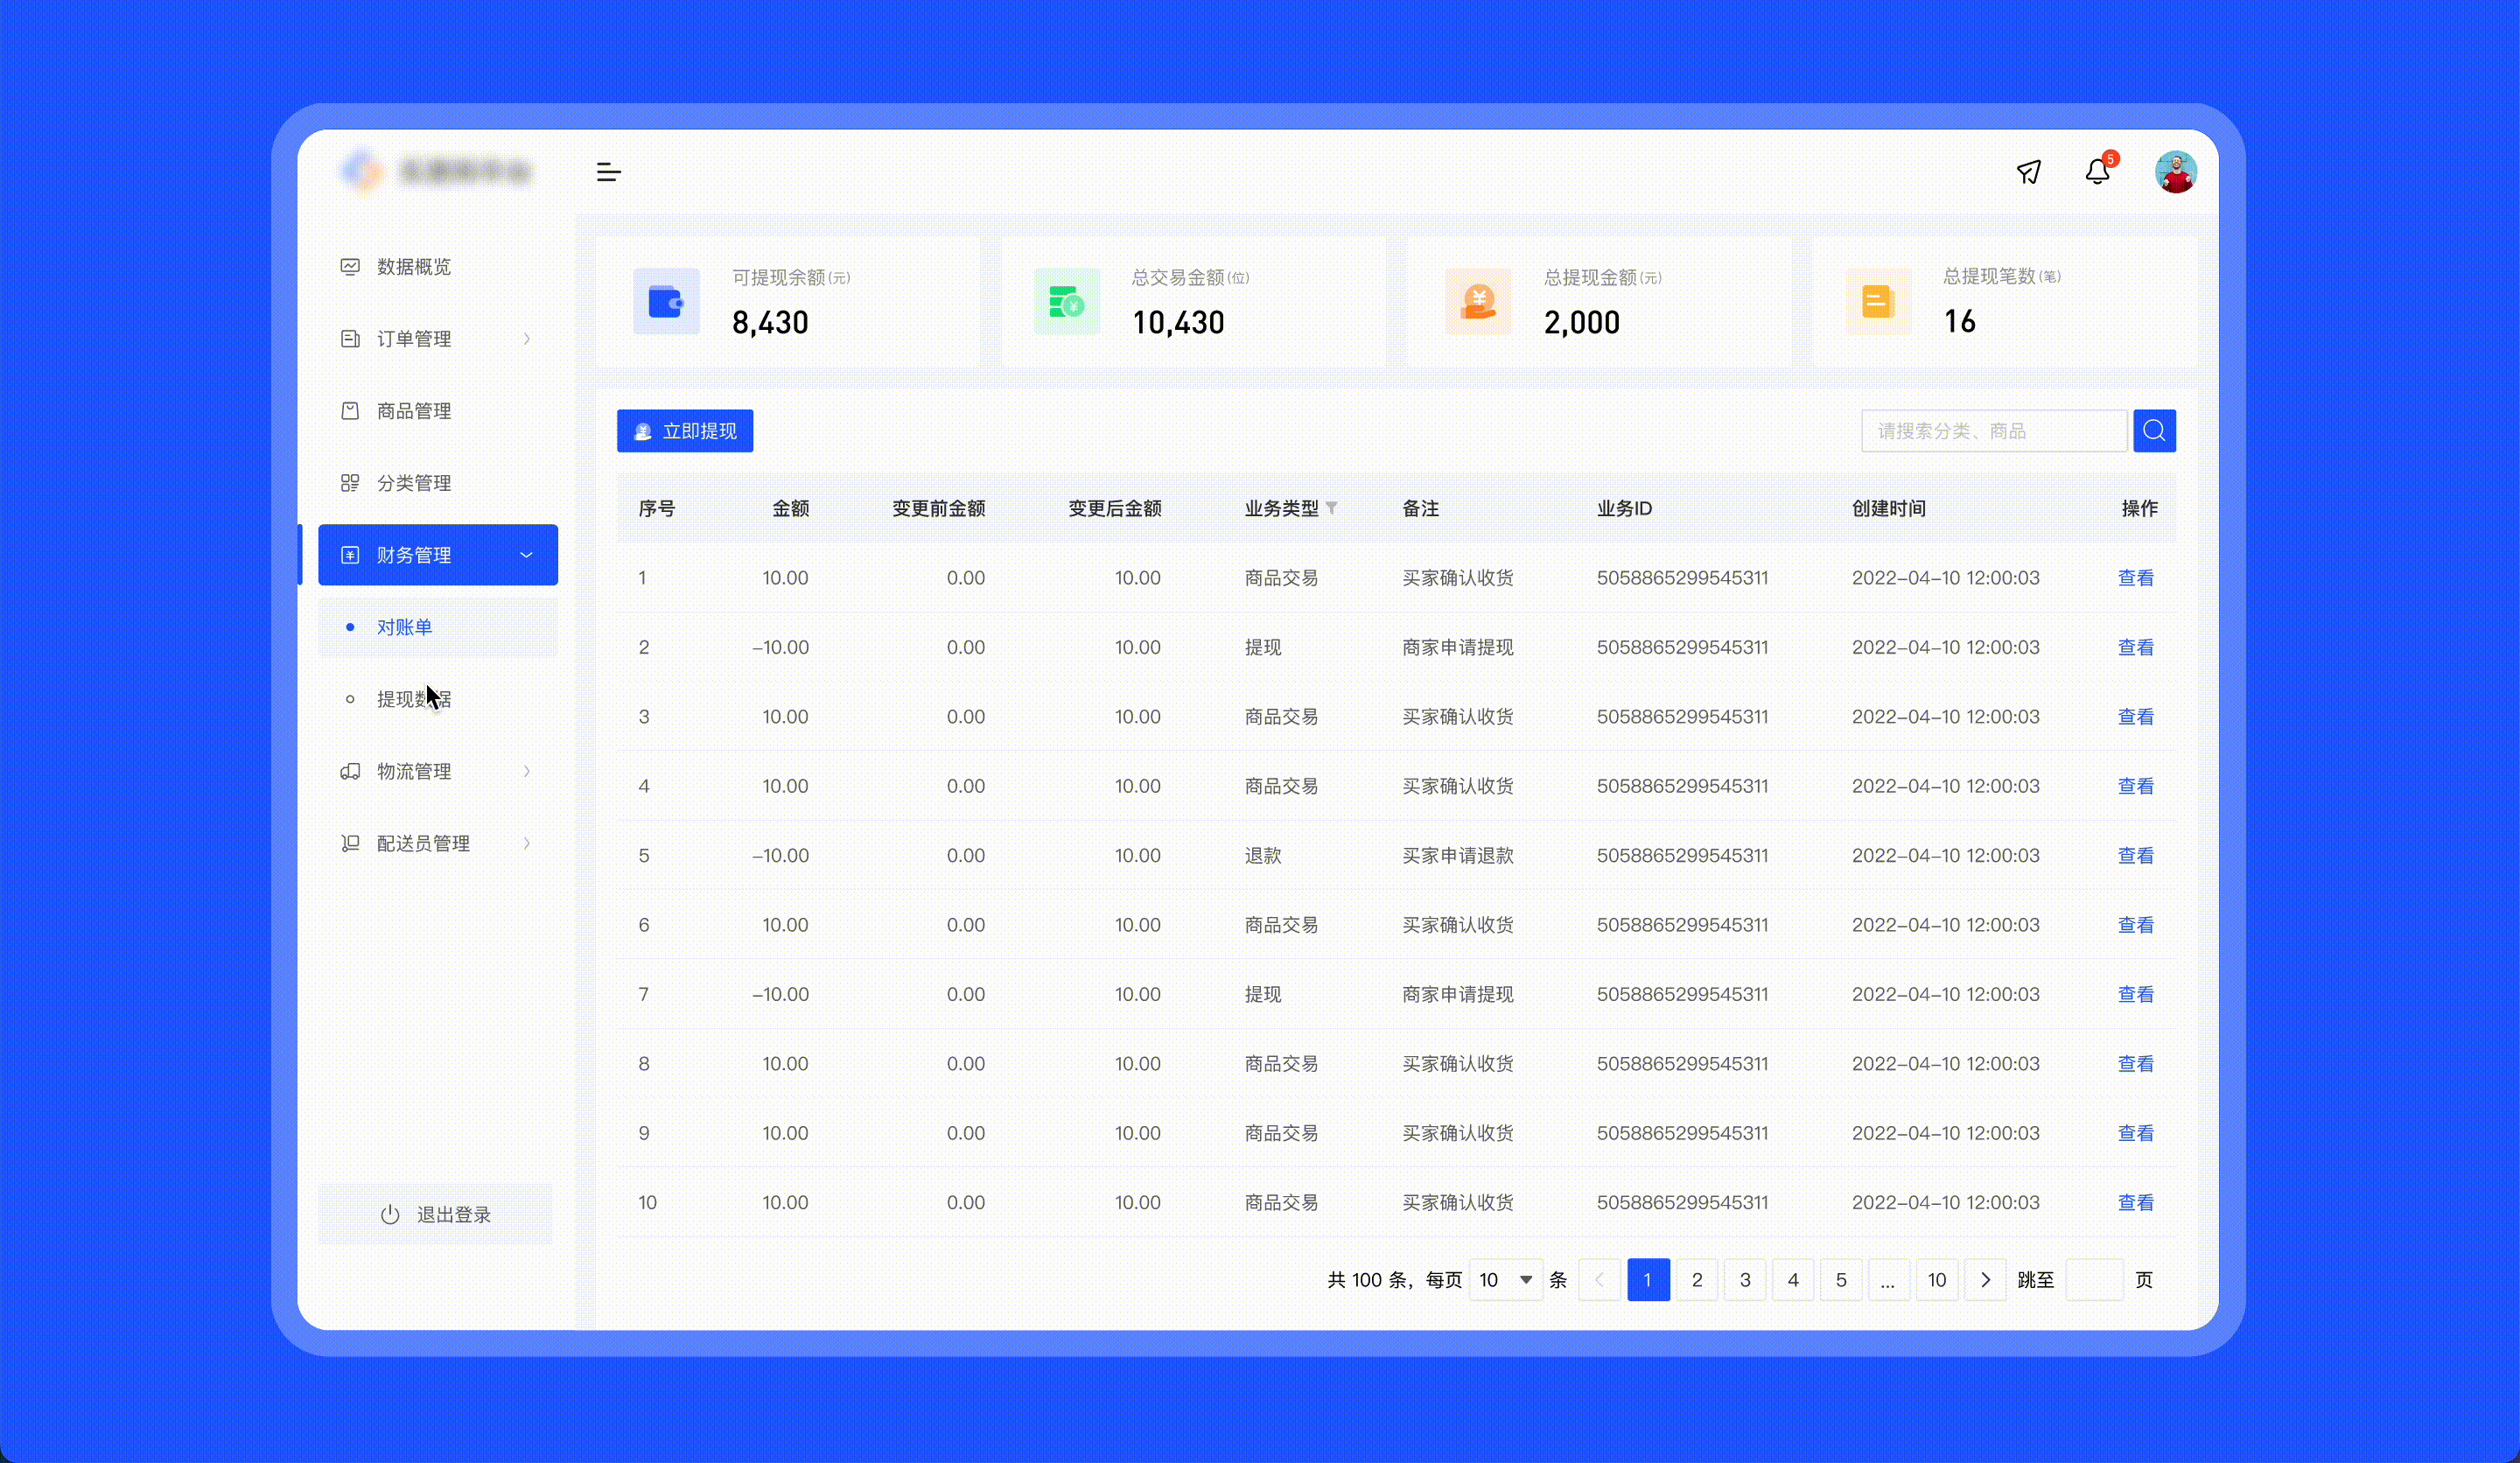The width and height of the screenshot is (2520, 1463).
Task: Go to pagination page 3
Action: click(x=1745, y=1279)
